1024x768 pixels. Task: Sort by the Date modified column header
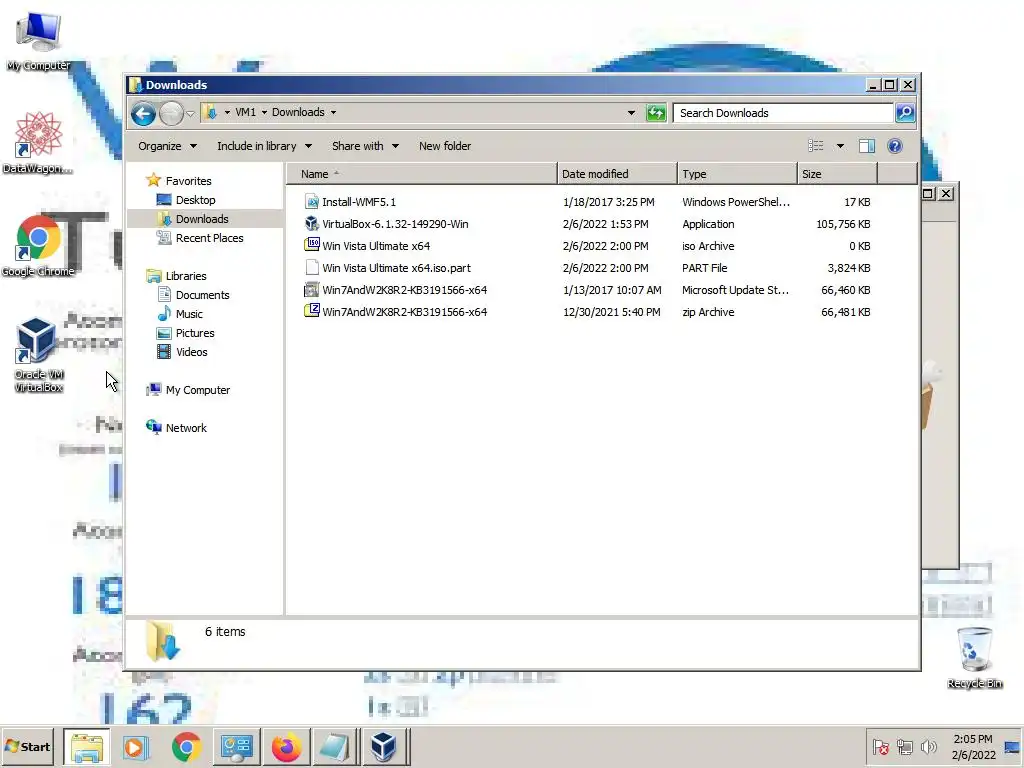617,174
